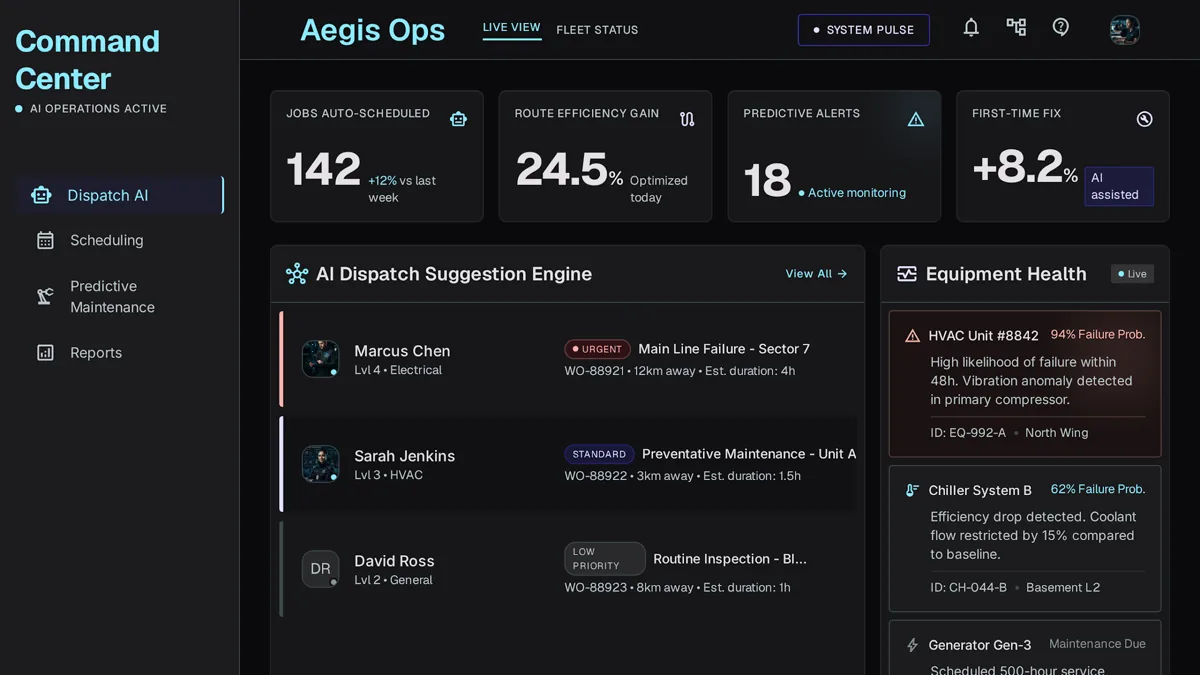Open David Ross DR initials avatar
The height and width of the screenshot is (675, 1200).
[x=321, y=569]
